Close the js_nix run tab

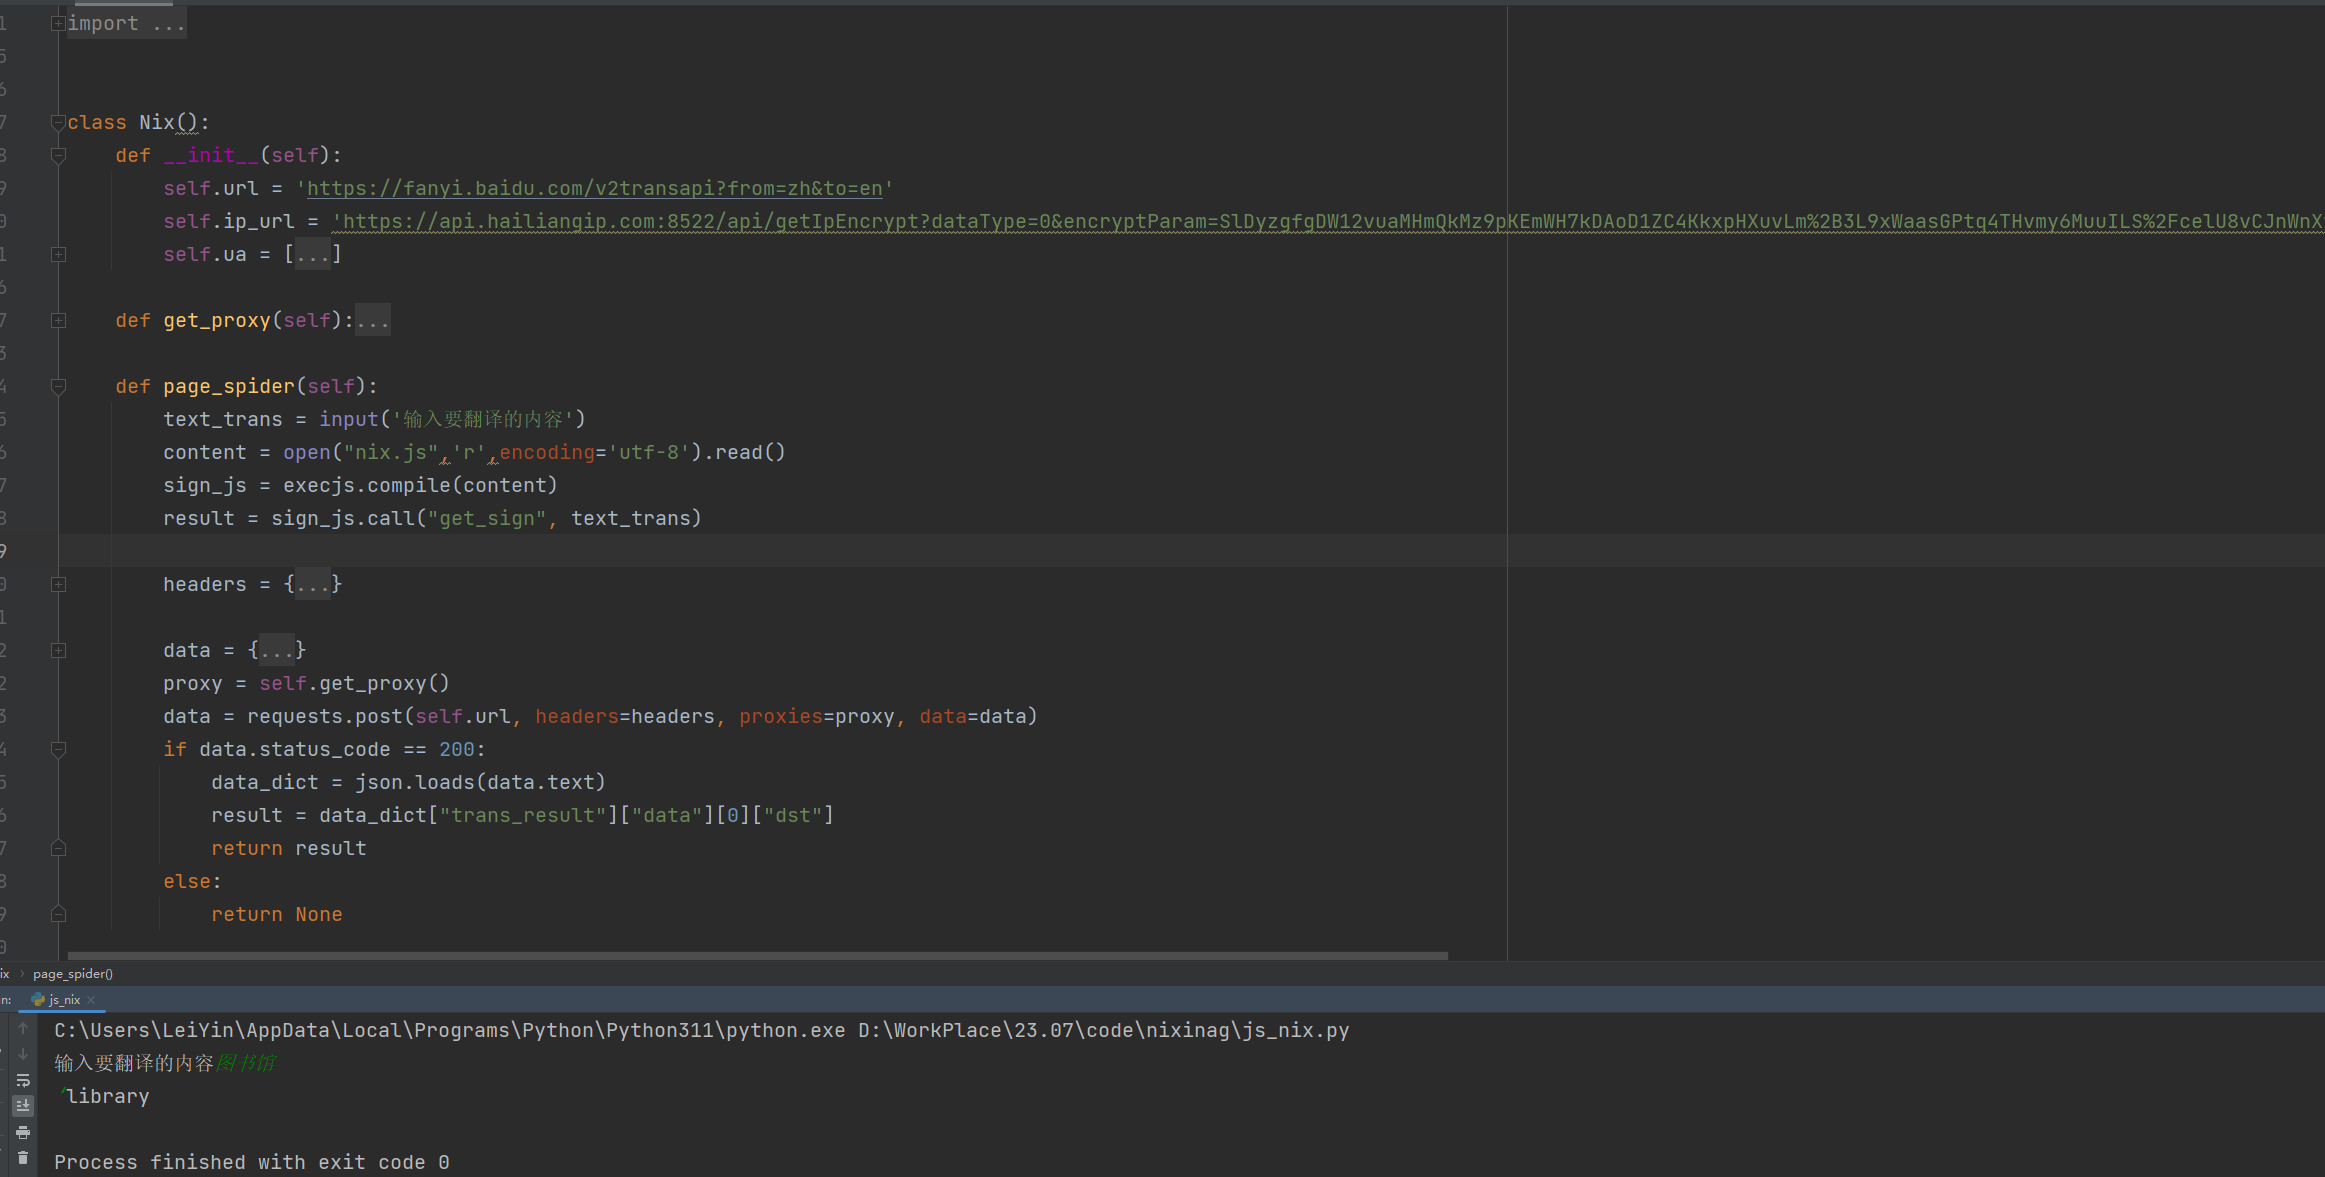[91, 1000]
